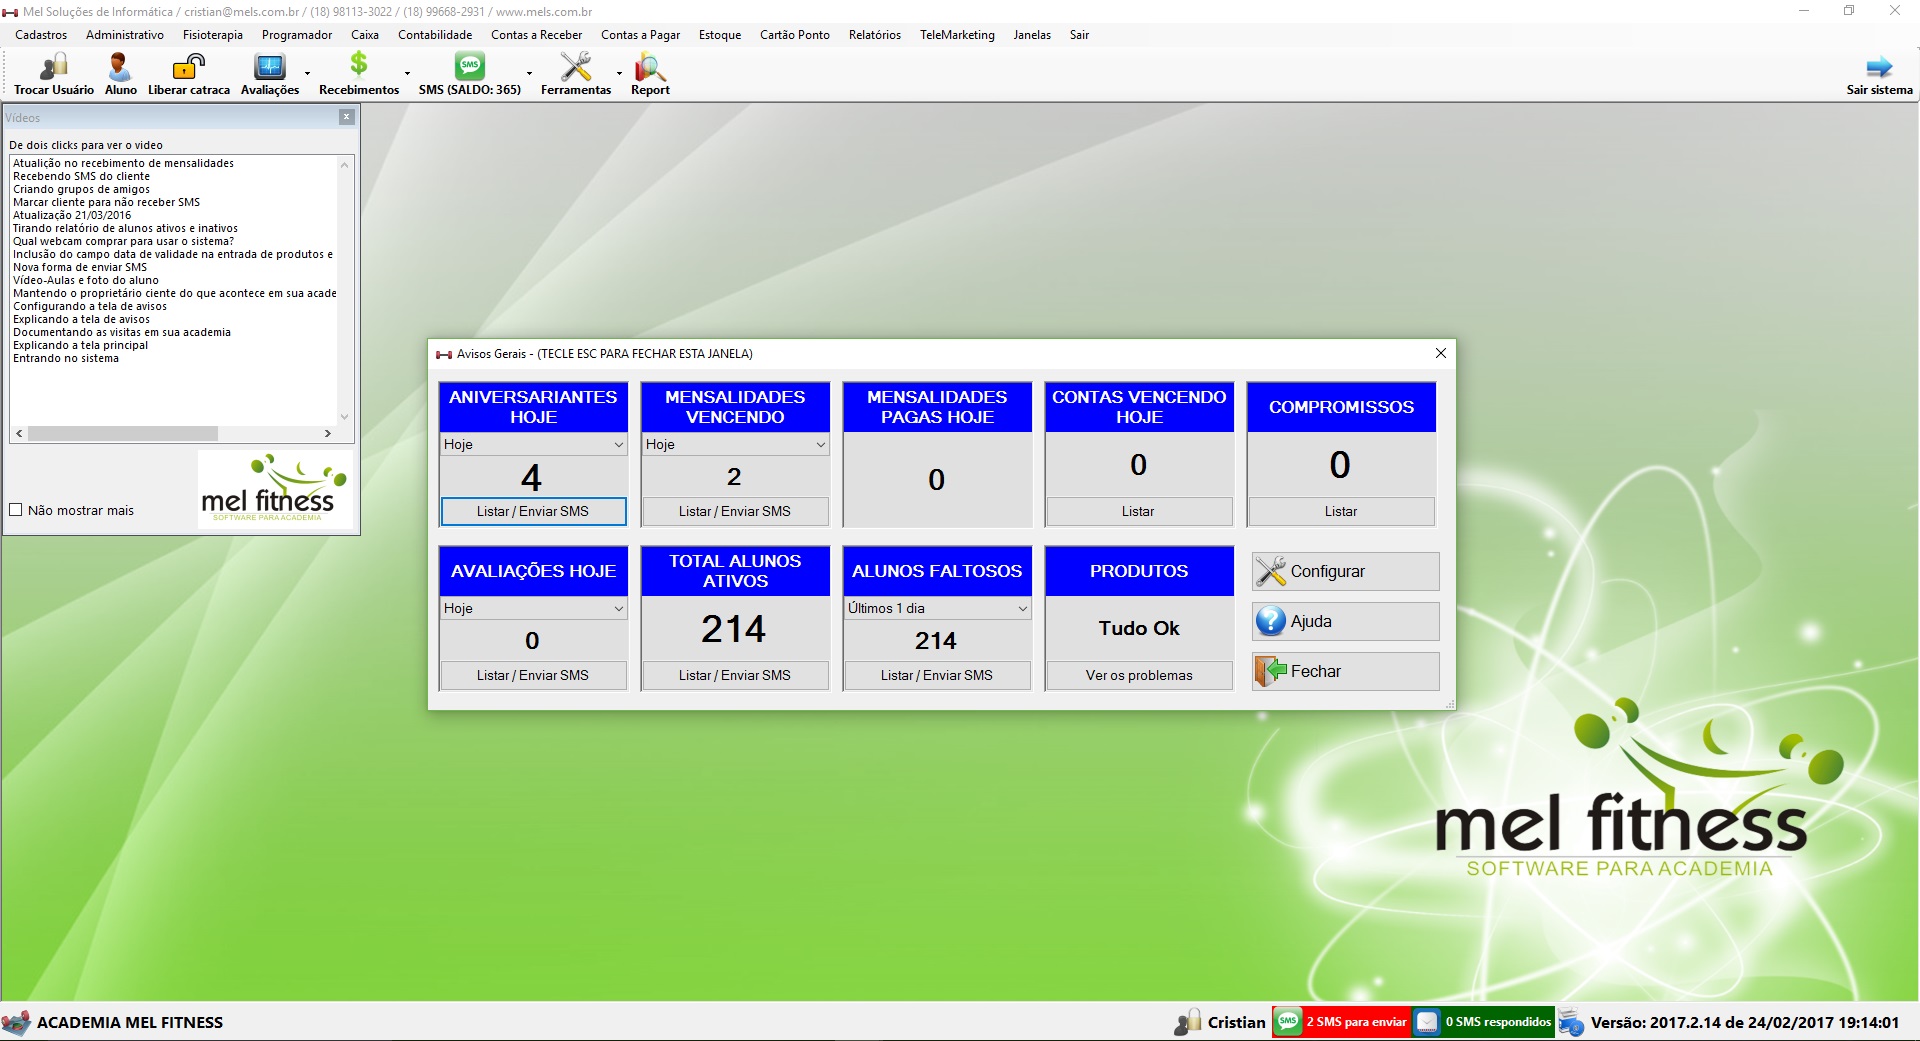Select the 'Nova forma de enviar SMS' video entry
This screenshot has height=1041, width=1920.
click(80, 267)
